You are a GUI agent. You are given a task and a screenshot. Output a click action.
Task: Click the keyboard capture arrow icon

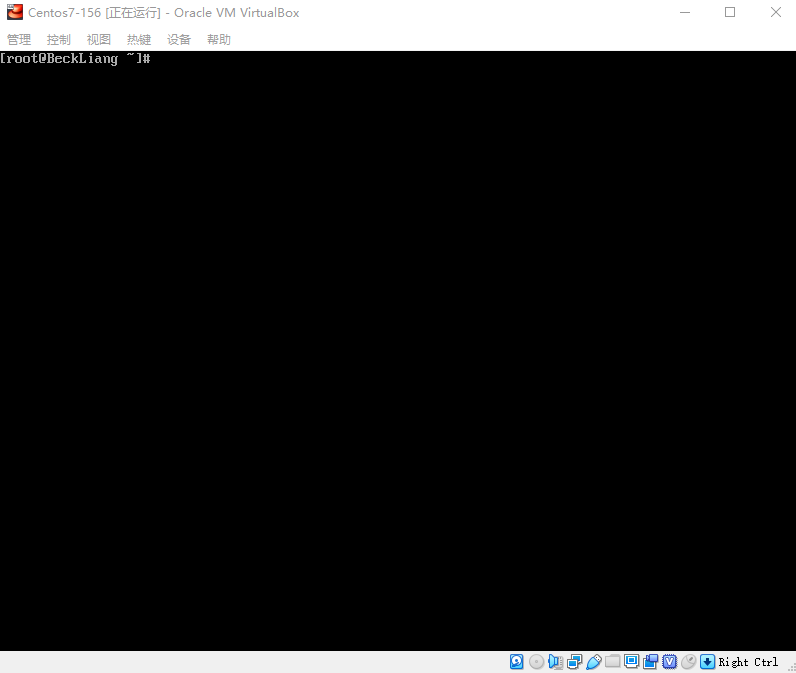pos(707,661)
